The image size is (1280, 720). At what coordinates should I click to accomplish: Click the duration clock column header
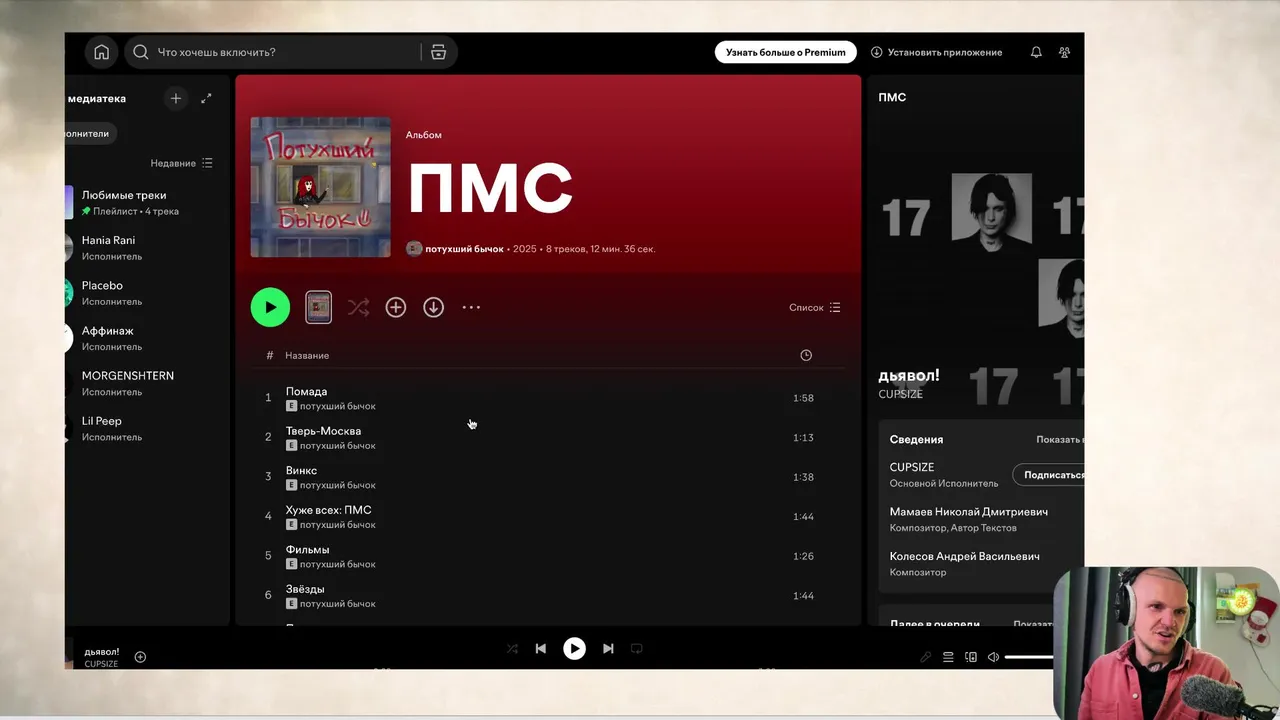(x=806, y=355)
